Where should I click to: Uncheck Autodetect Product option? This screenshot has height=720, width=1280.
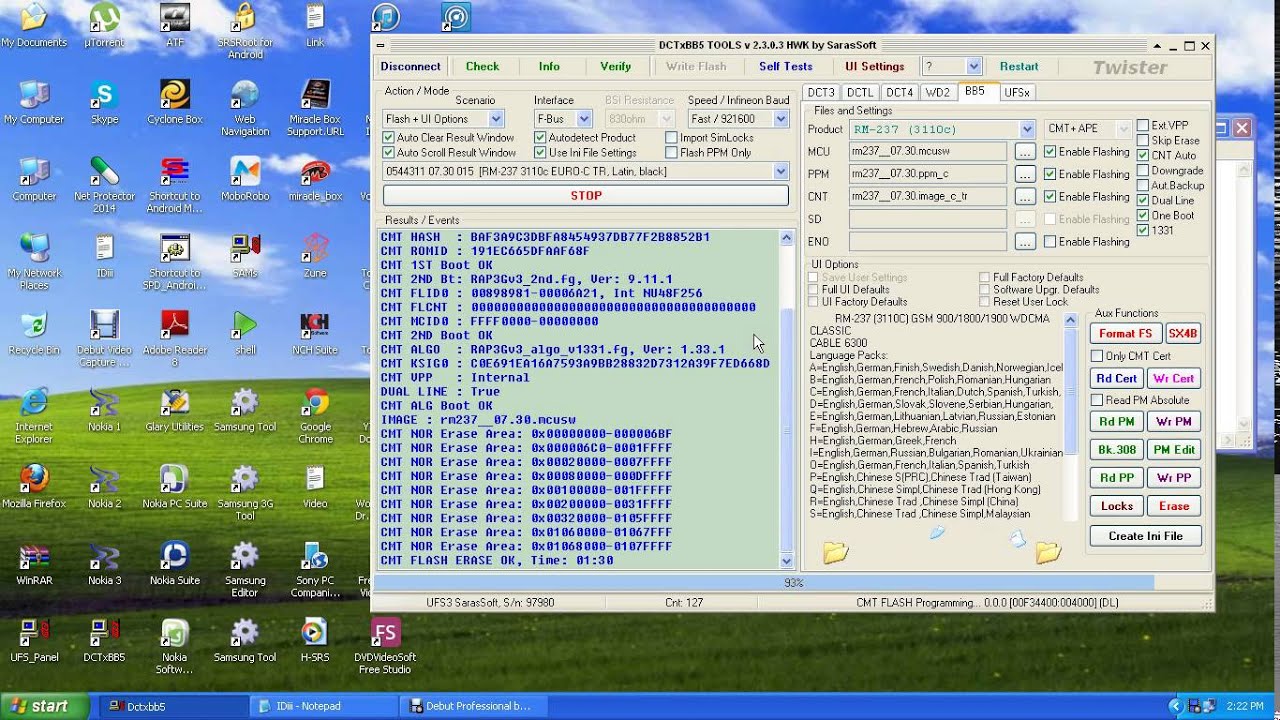coord(540,138)
